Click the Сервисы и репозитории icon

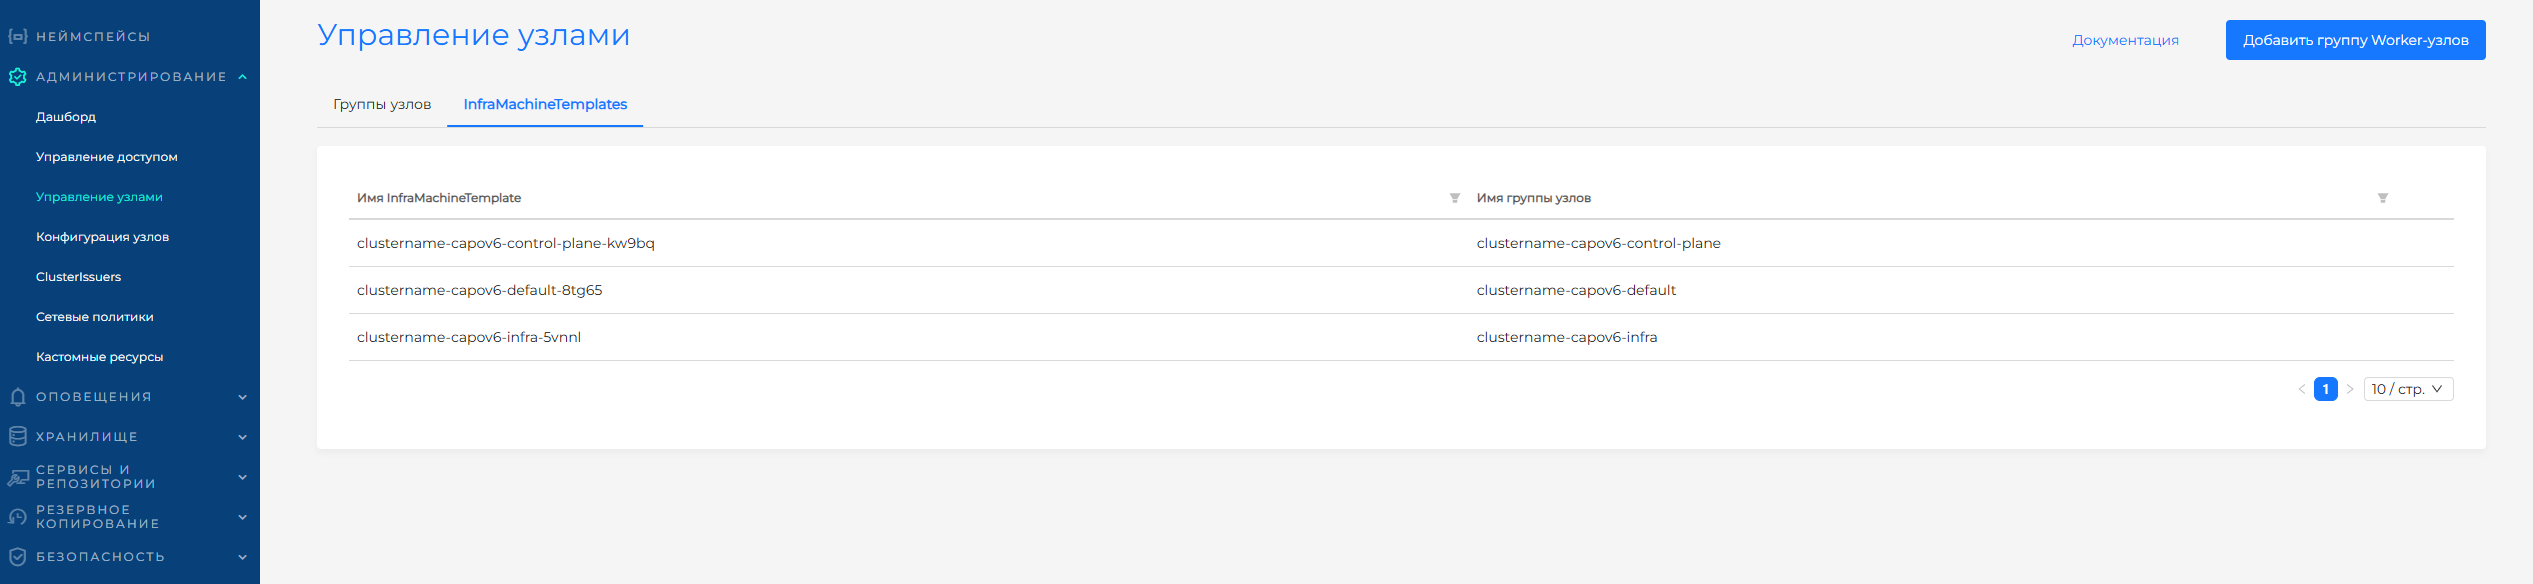(x=17, y=477)
